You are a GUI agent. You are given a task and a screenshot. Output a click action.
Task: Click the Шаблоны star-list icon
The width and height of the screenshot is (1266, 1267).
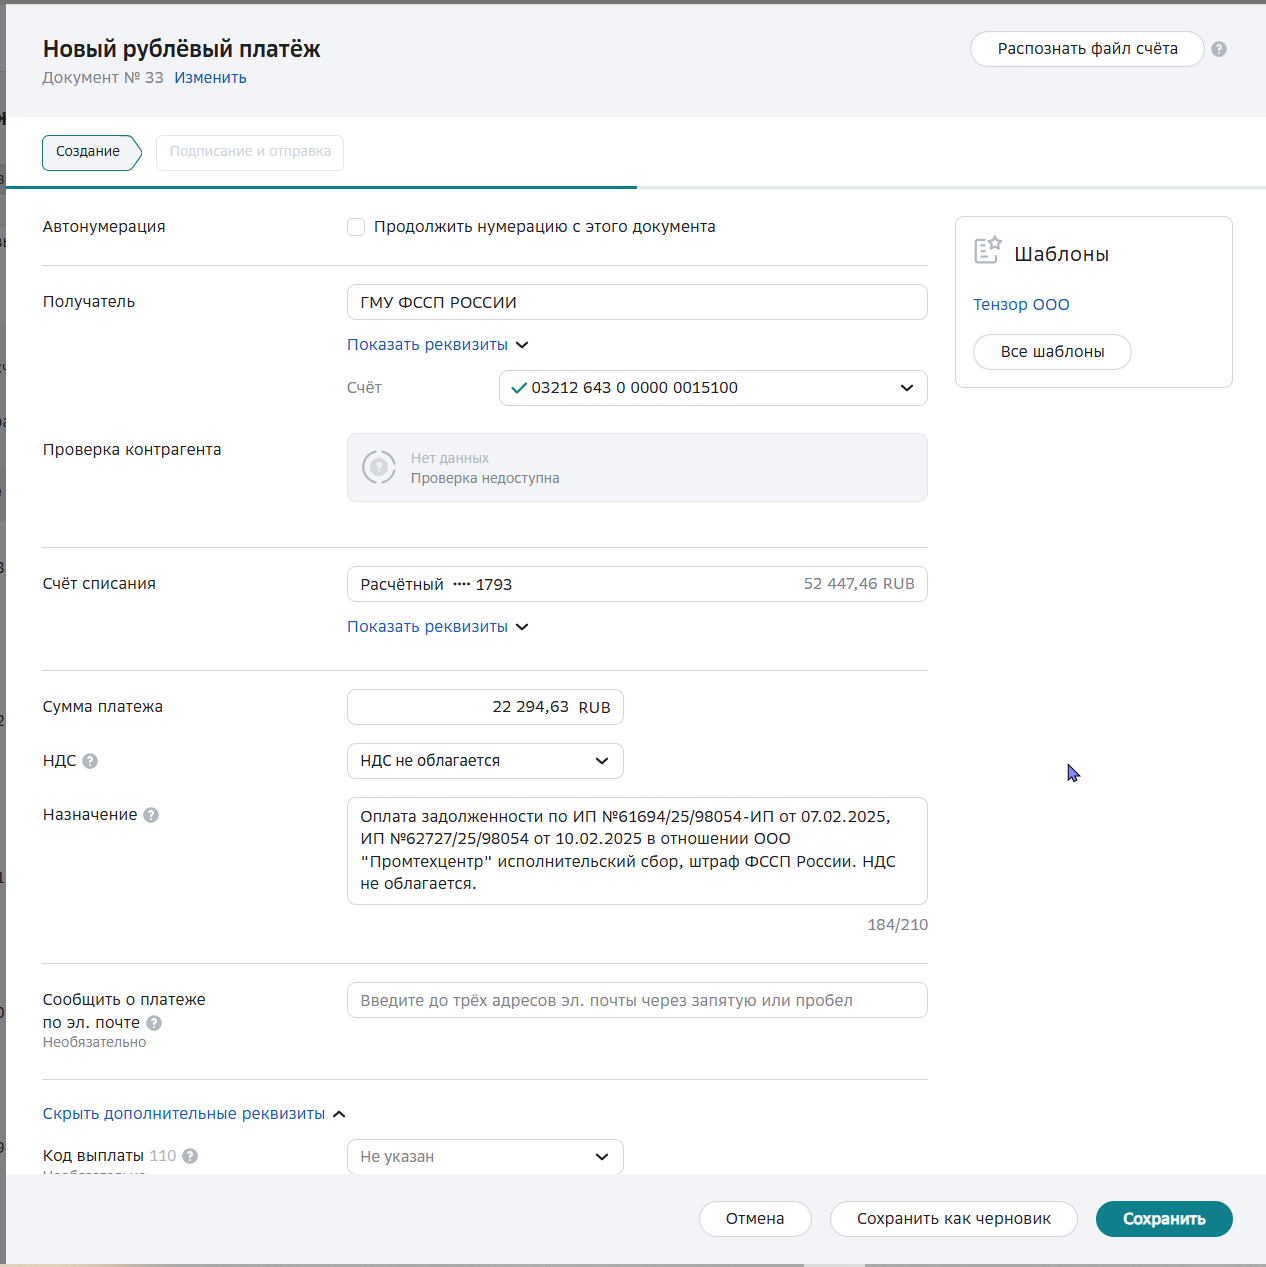click(x=988, y=250)
